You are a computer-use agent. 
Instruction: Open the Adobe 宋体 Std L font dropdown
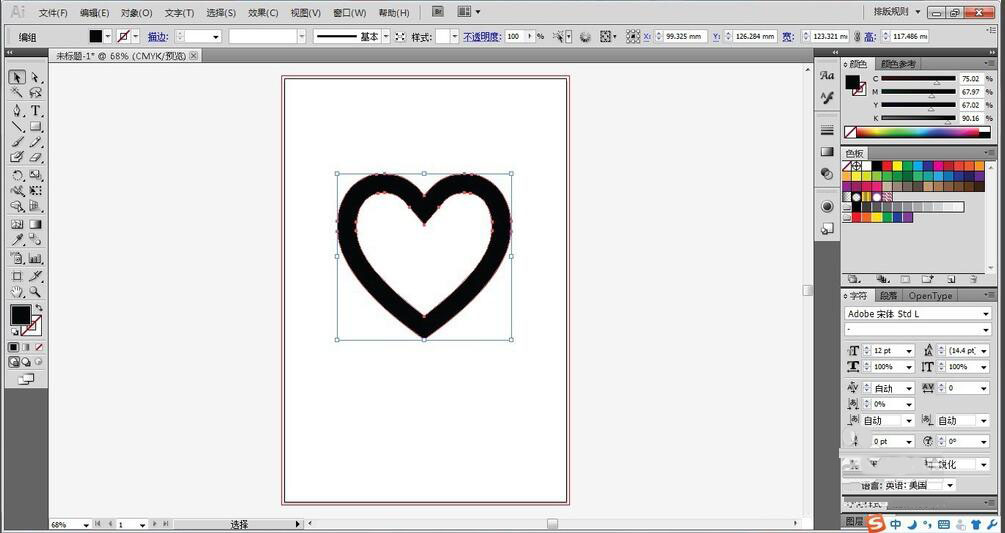coord(986,313)
